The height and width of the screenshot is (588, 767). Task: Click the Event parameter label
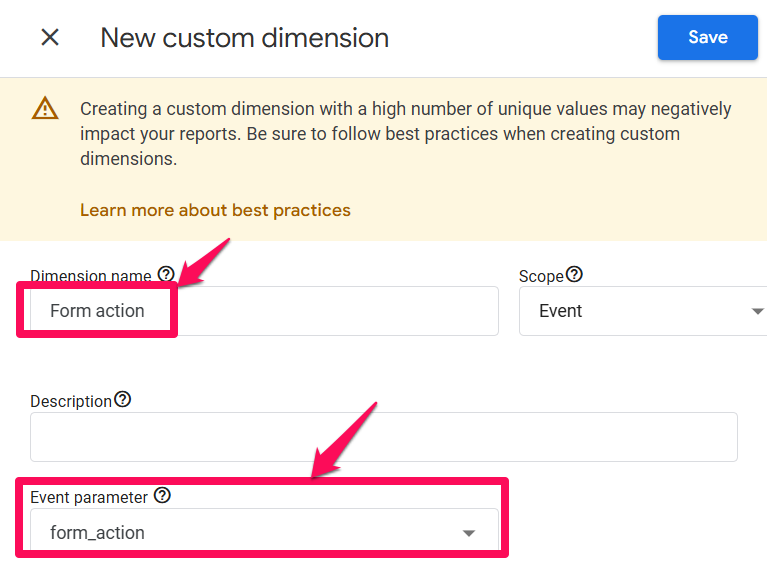pyautogui.click(x=89, y=498)
